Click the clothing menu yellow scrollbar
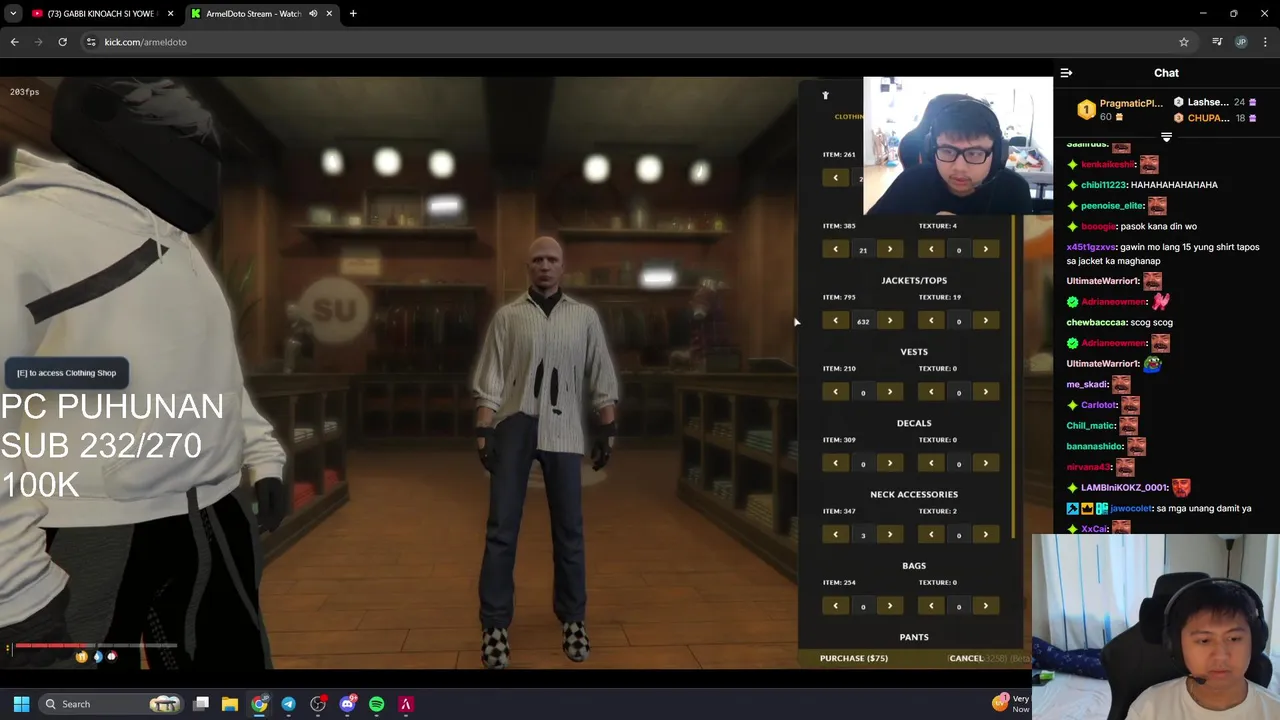 (1013, 375)
